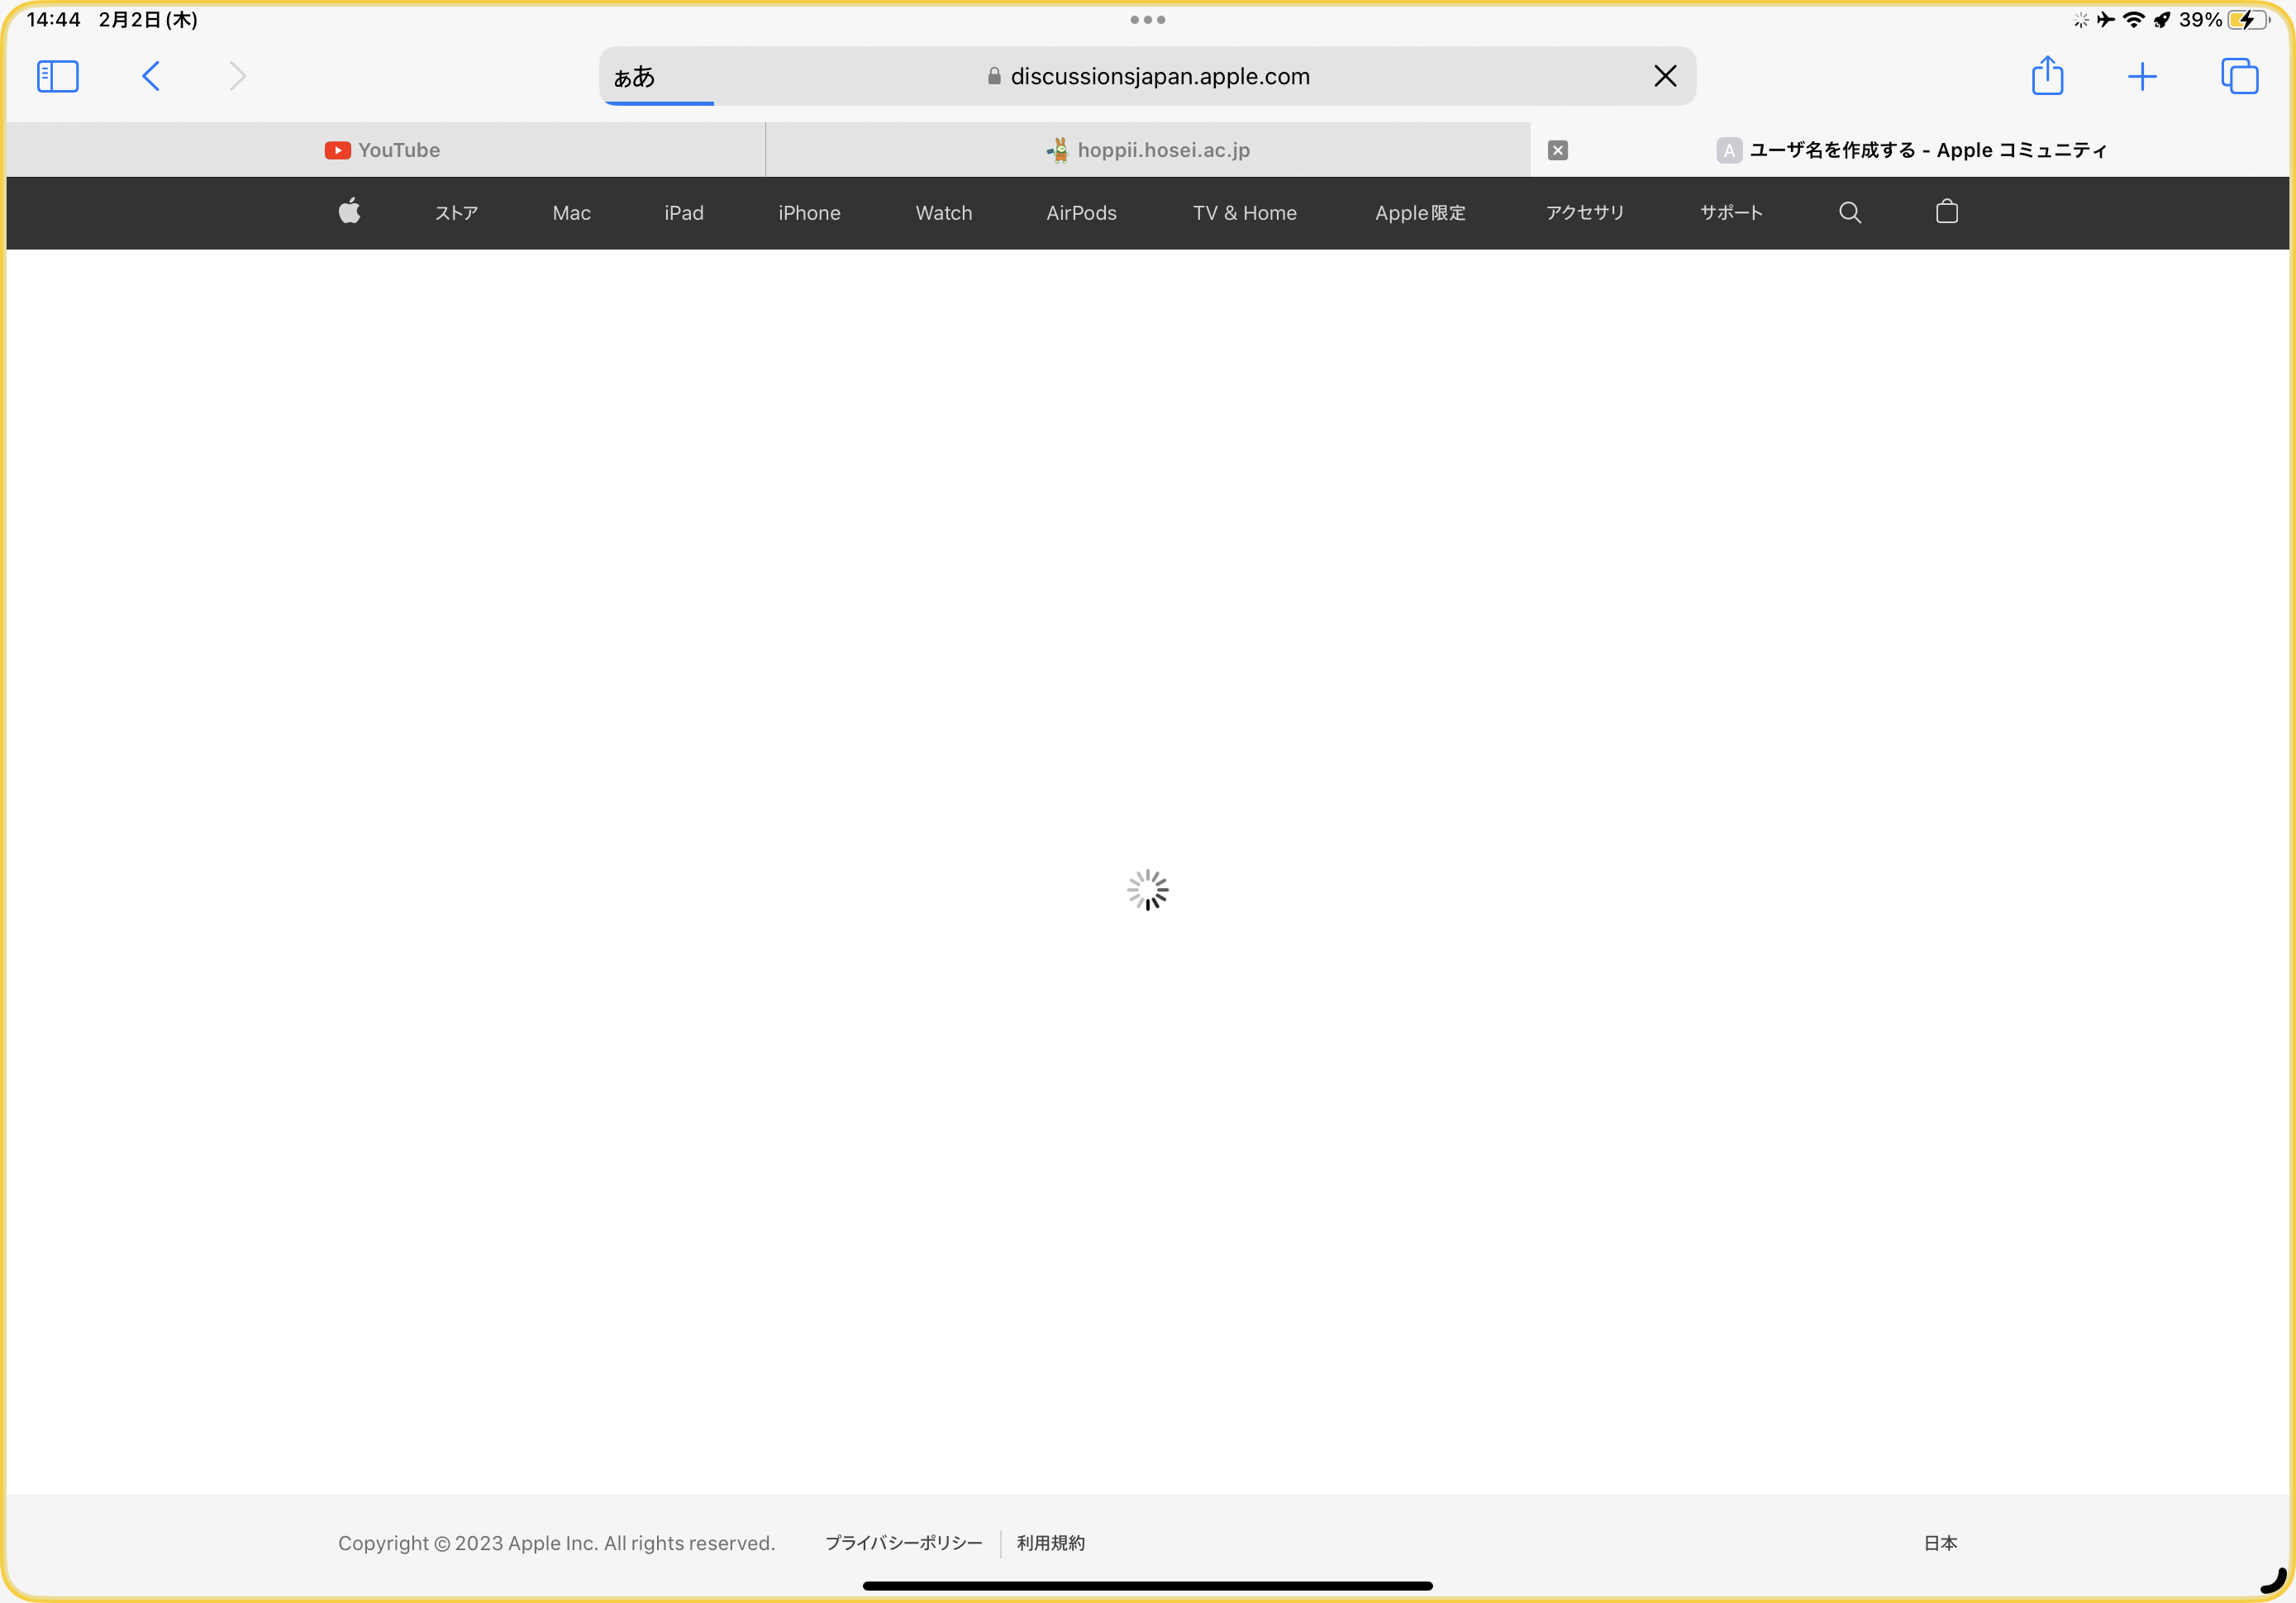Toggle the Safari sidebar icon
Image resolution: width=2296 pixels, height=1603 pixels.
point(57,76)
